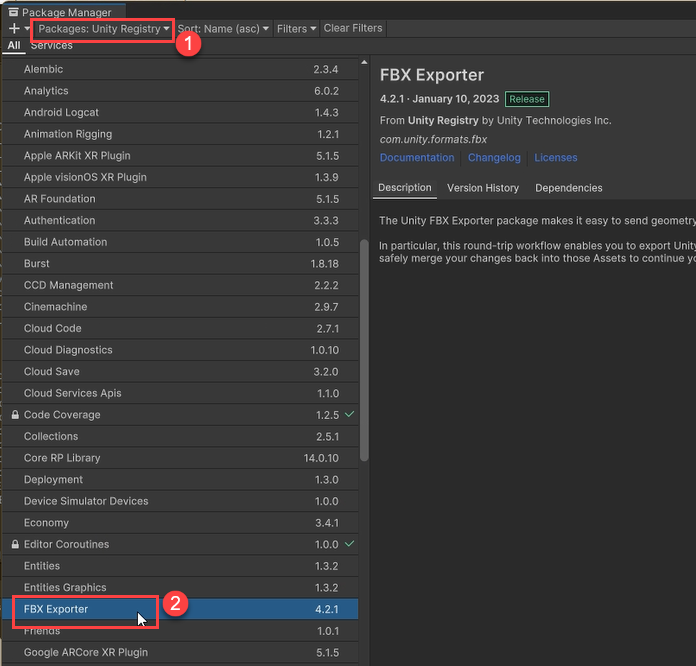The image size is (696, 666).
Task: Expand the Filters dropdown
Action: pos(296,29)
